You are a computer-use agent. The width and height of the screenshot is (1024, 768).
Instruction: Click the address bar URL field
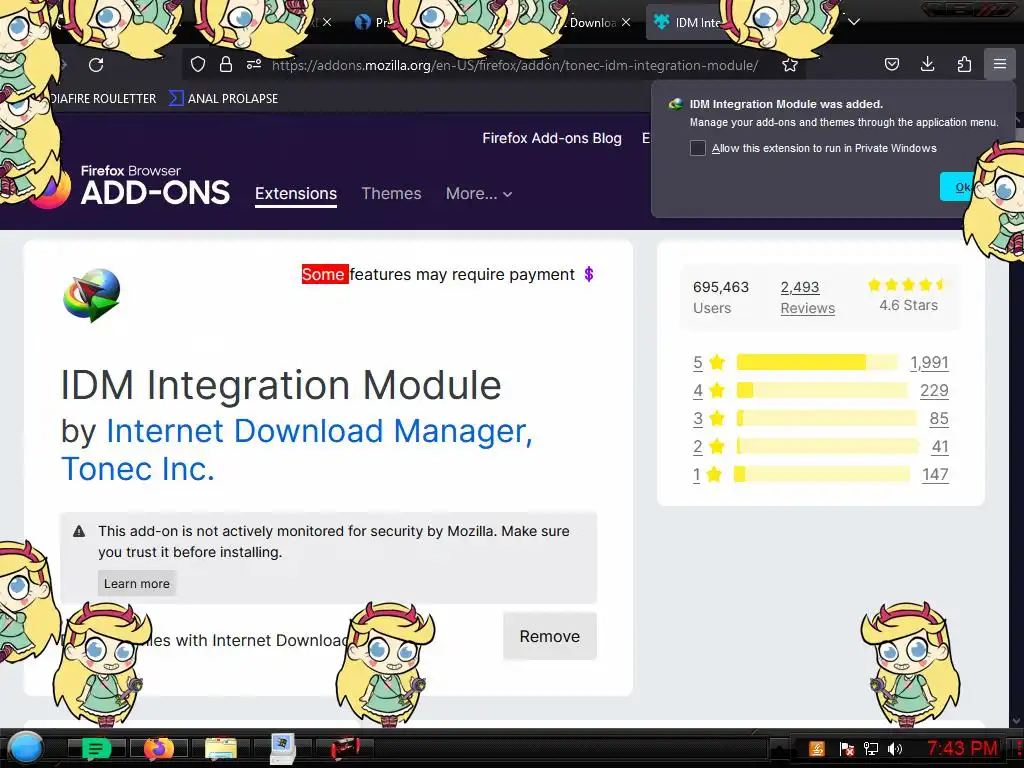(x=515, y=65)
